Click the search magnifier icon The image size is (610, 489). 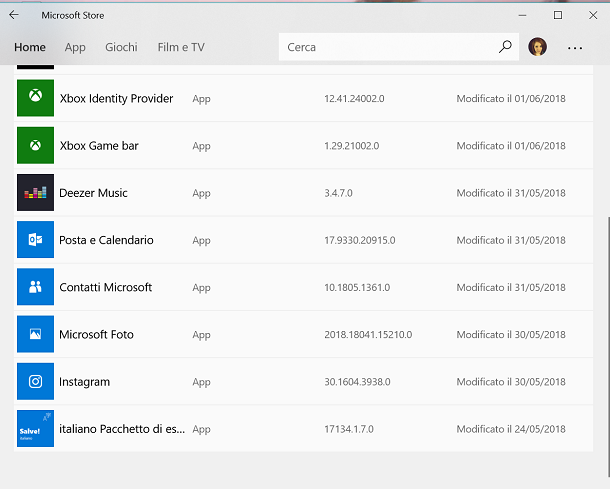coord(505,47)
